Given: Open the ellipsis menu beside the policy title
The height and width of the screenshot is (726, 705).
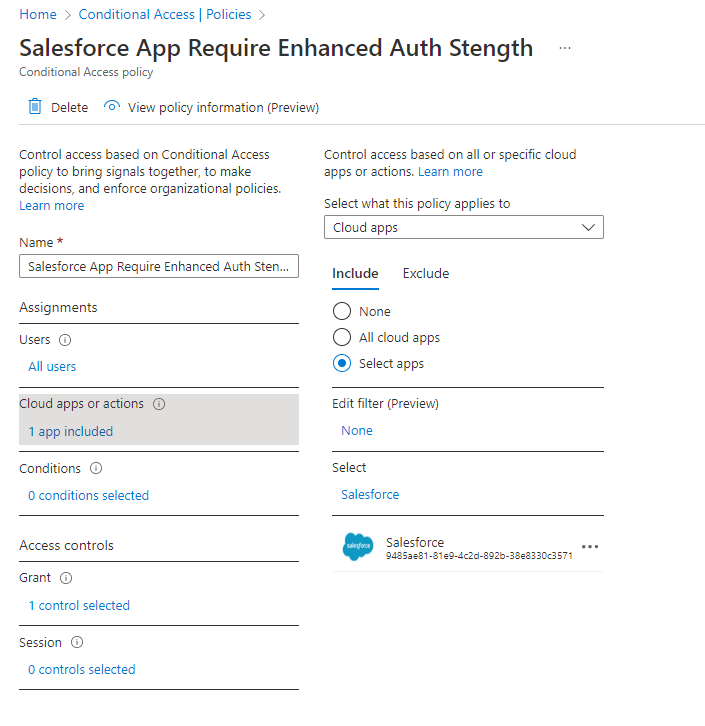Looking at the screenshot, I should coord(565,49).
